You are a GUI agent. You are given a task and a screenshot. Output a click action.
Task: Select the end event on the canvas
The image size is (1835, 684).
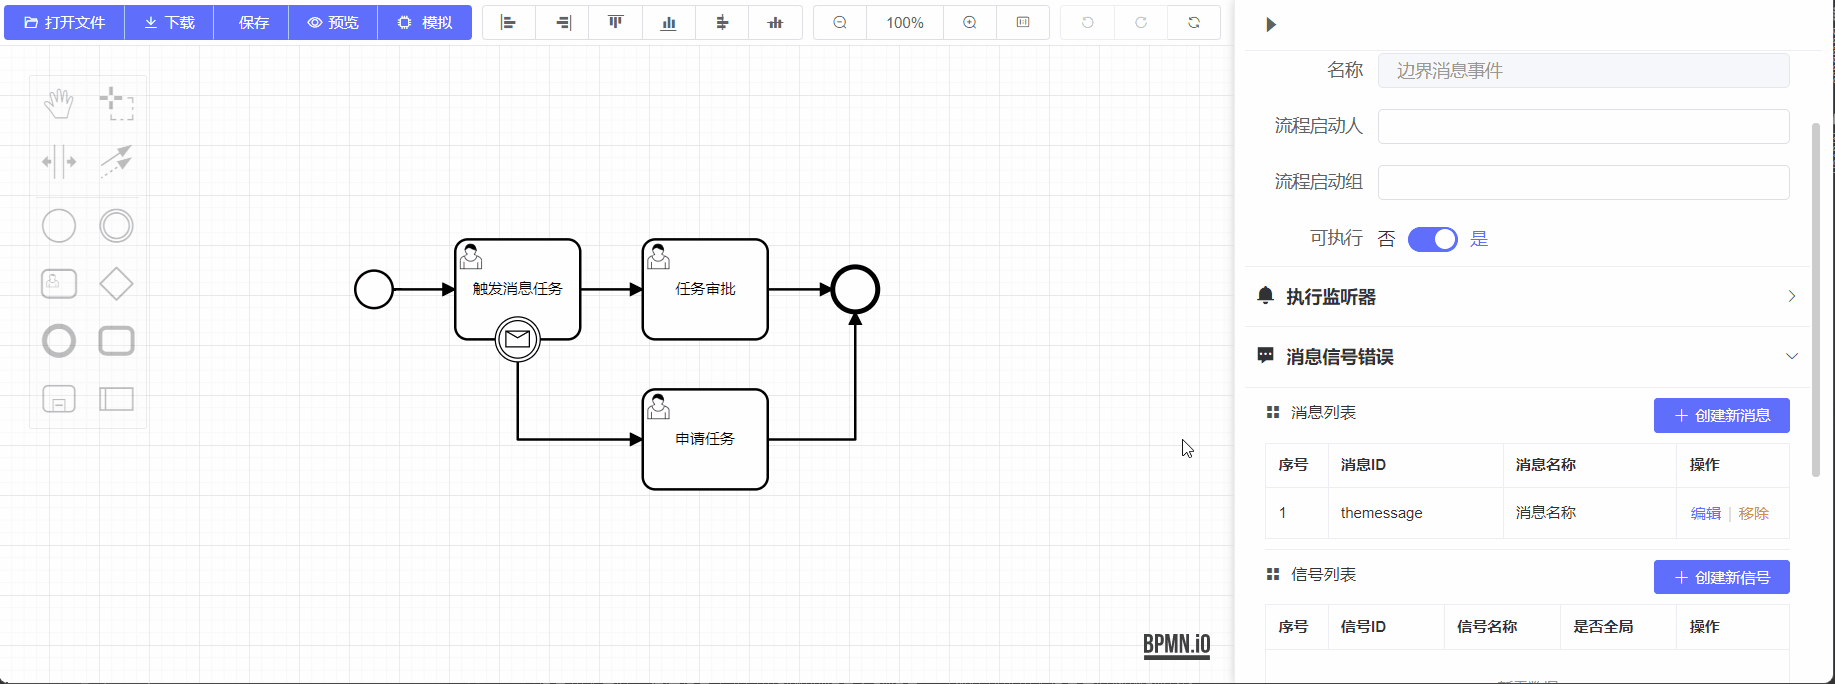point(855,290)
